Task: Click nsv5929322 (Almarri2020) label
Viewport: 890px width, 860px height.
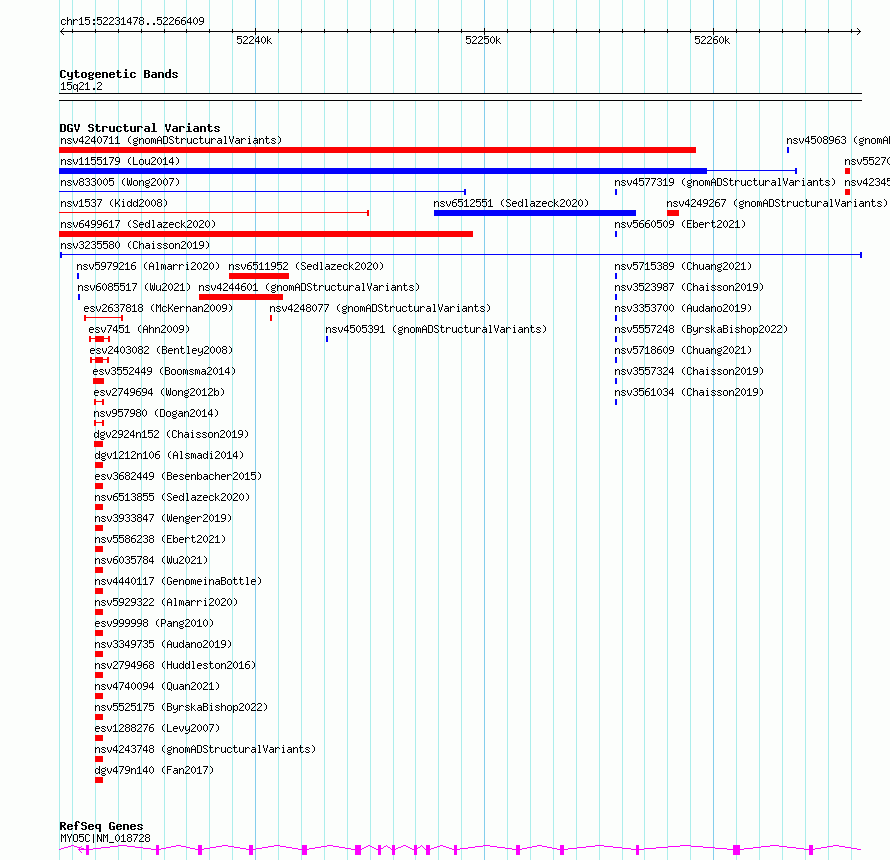Action: [x=166, y=602]
